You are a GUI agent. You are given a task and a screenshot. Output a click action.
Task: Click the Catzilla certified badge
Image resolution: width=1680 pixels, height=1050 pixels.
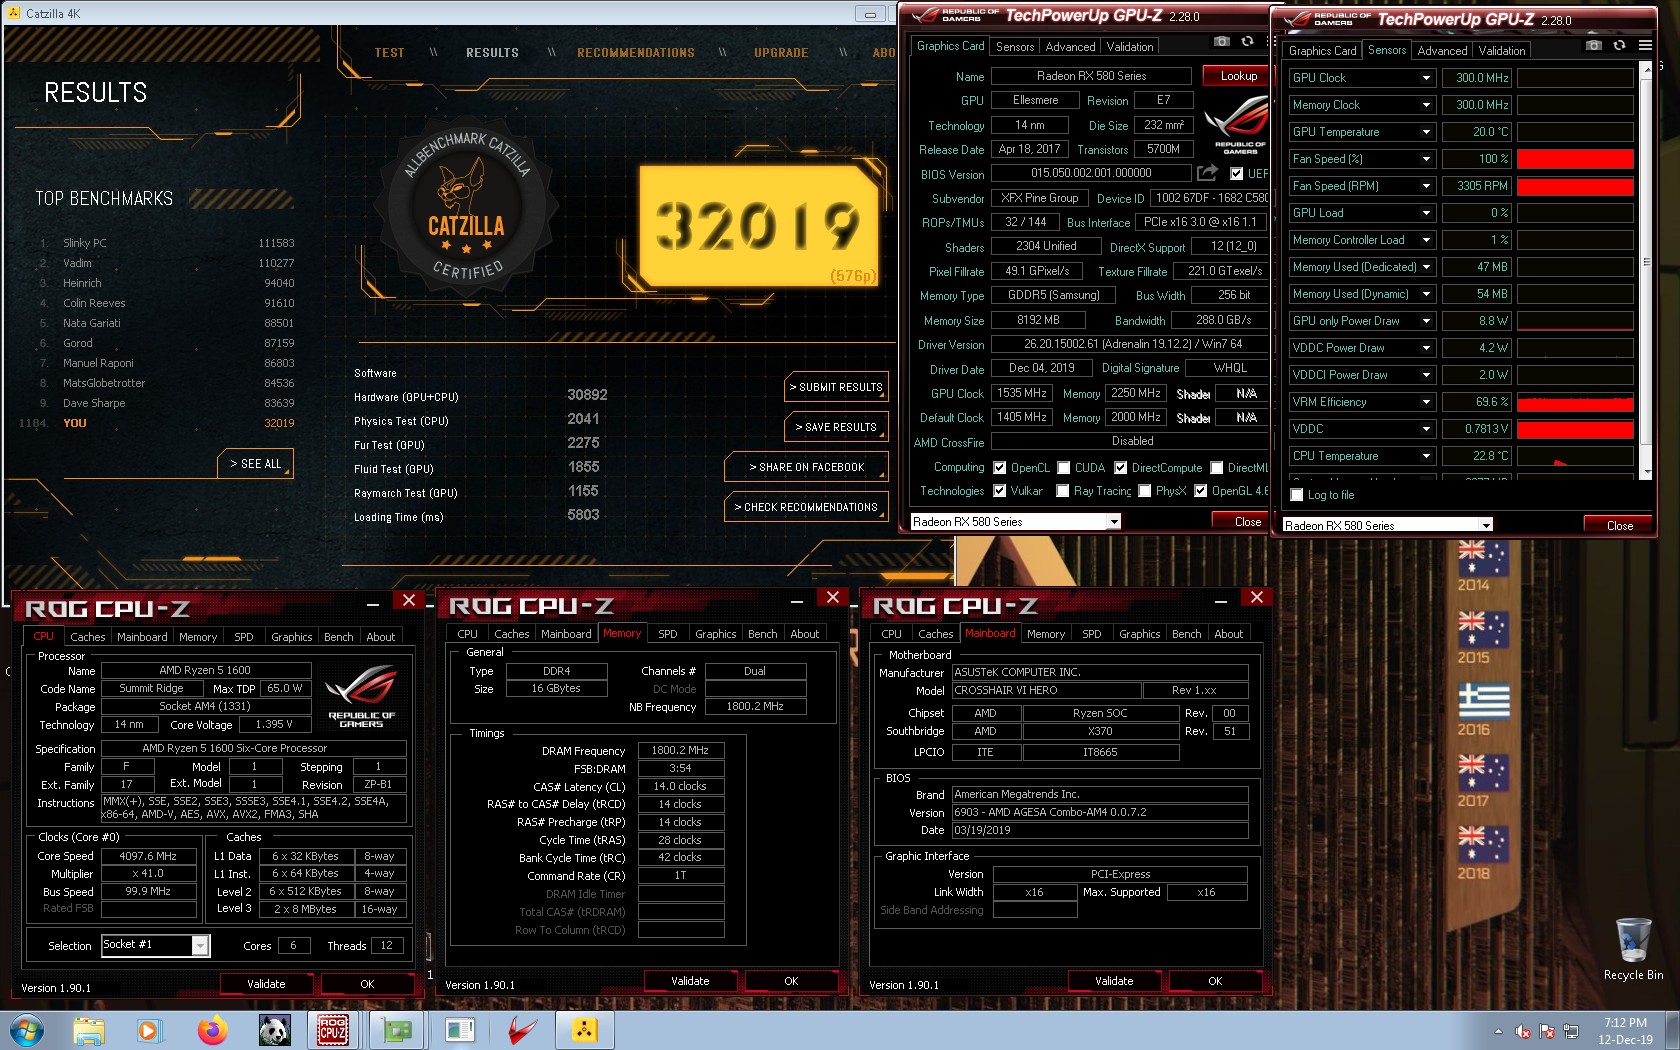(467, 208)
